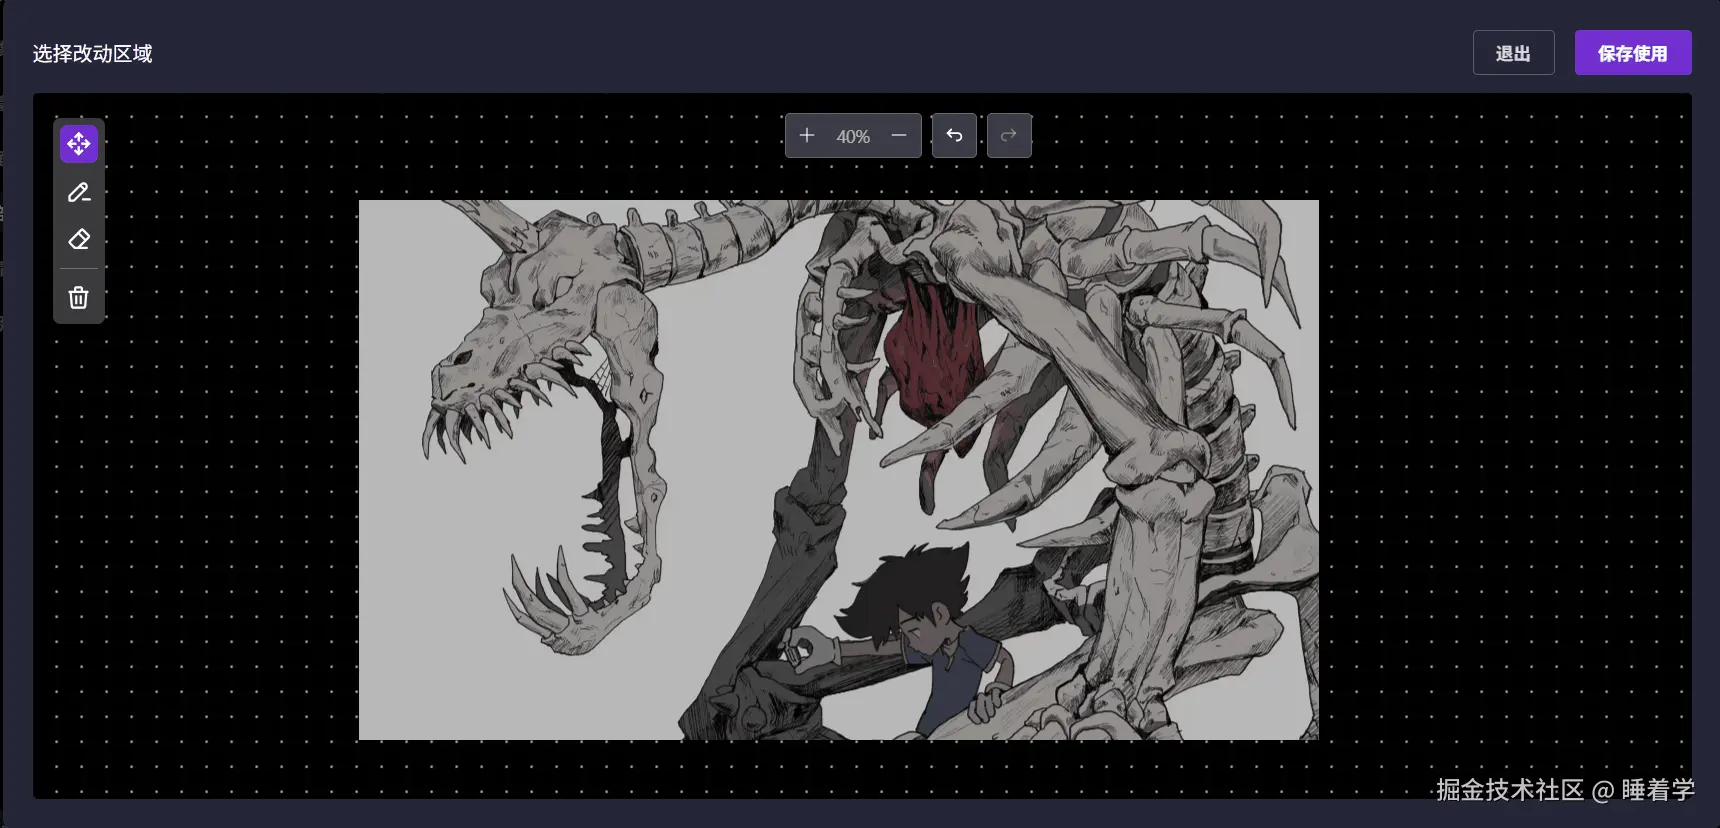Select the pencil brush tool
1720x828 pixels.
79,192
